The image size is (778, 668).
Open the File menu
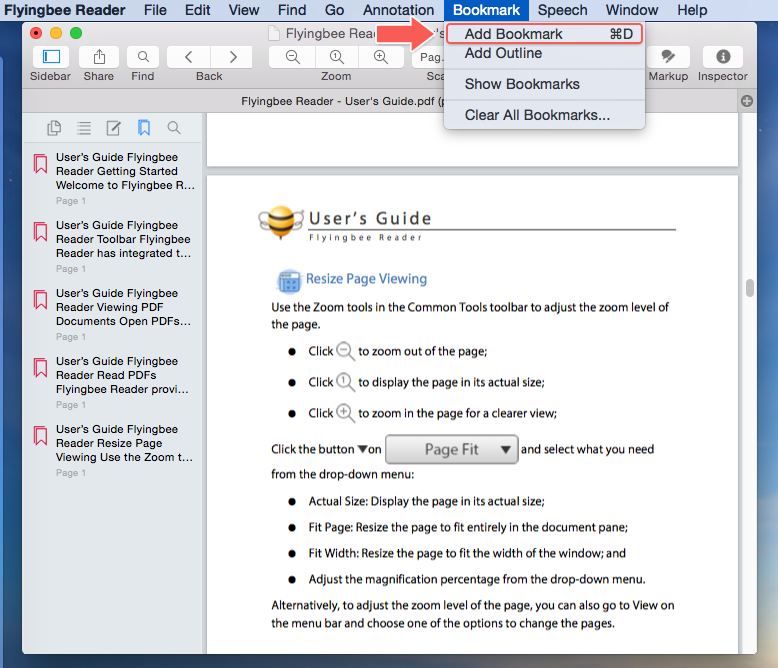(155, 10)
